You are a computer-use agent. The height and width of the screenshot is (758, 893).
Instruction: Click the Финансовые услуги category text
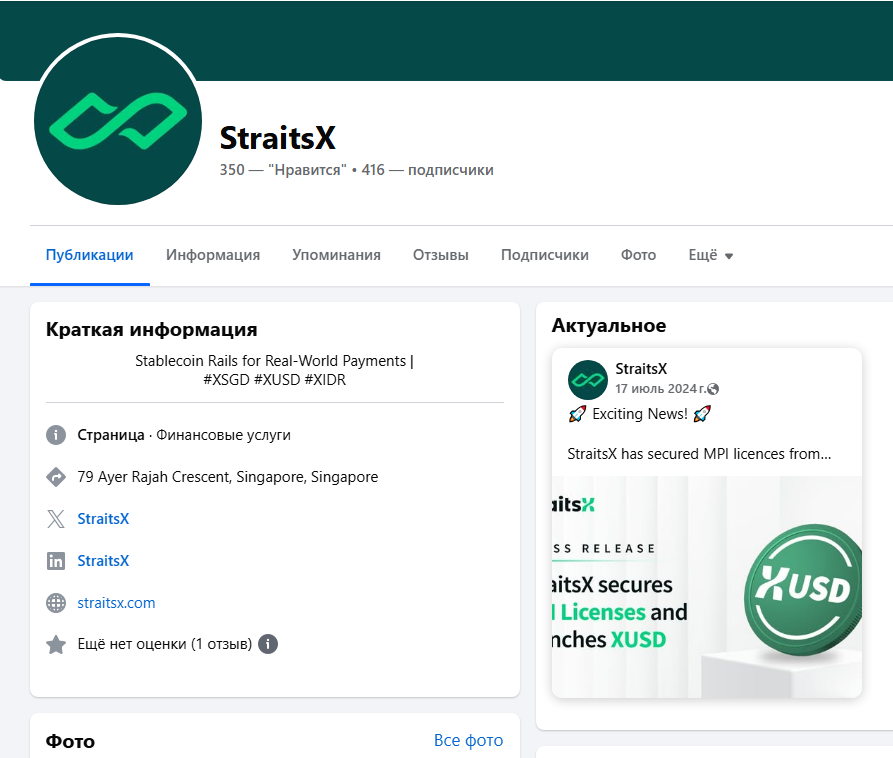(223, 435)
